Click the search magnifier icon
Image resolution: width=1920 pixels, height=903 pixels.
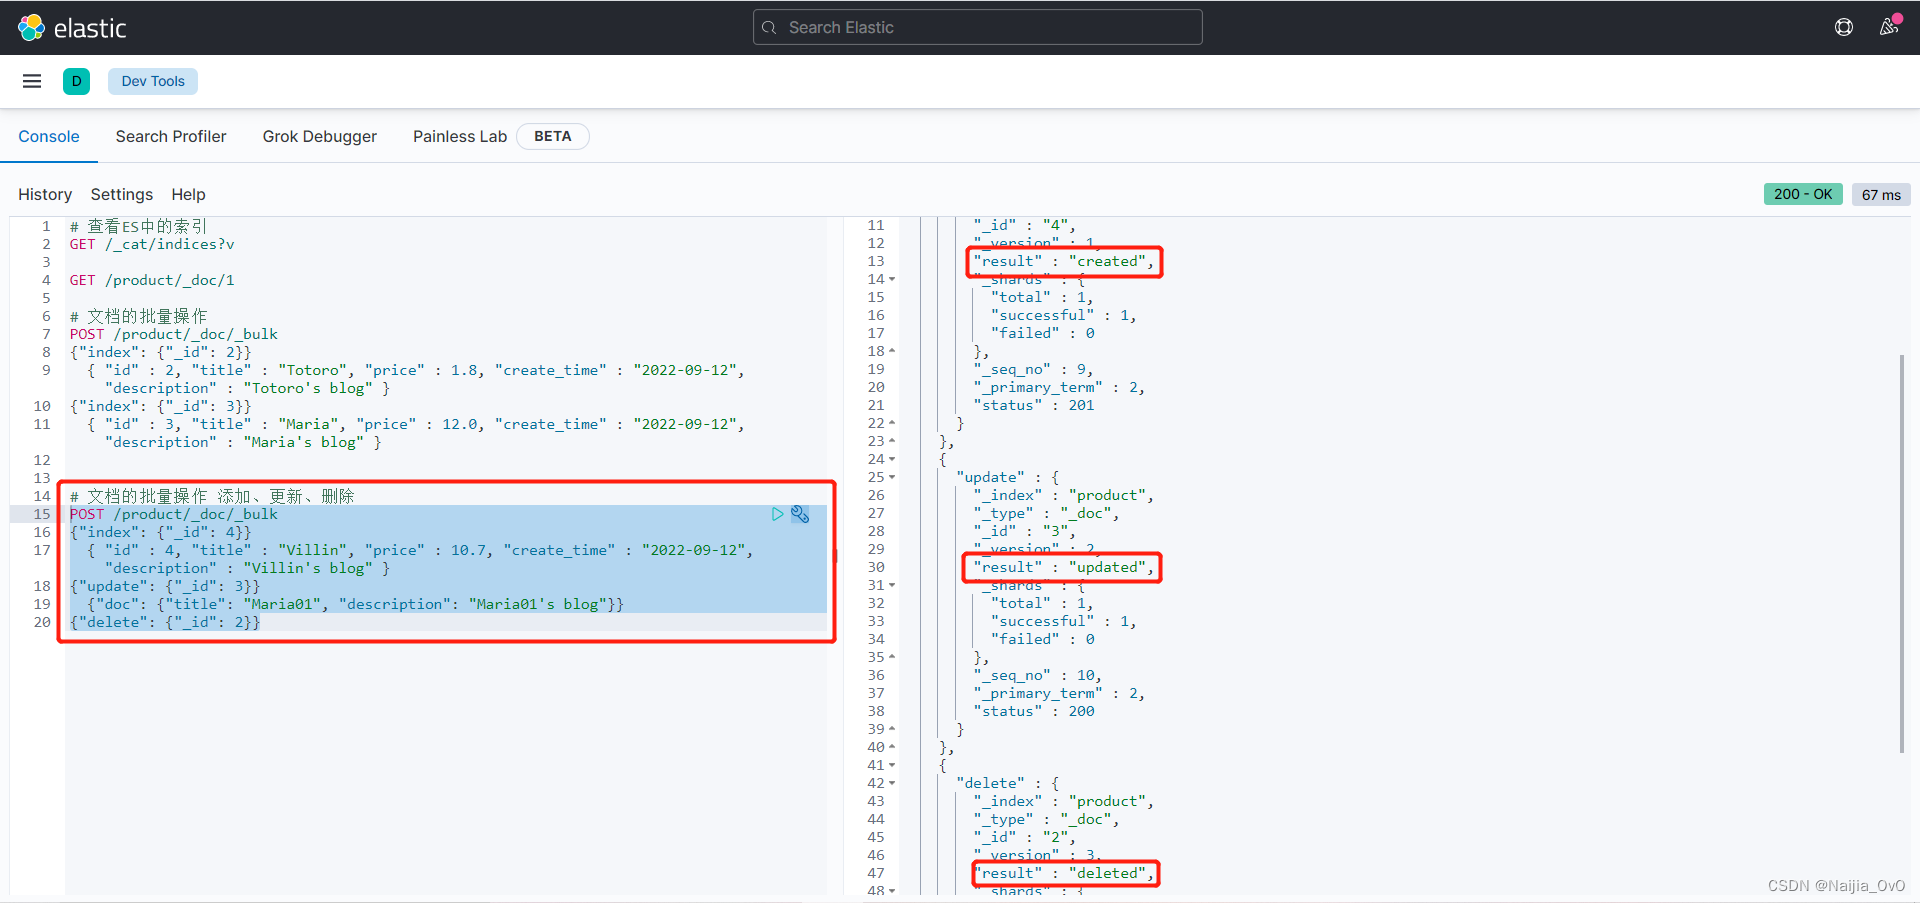(769, 28)
